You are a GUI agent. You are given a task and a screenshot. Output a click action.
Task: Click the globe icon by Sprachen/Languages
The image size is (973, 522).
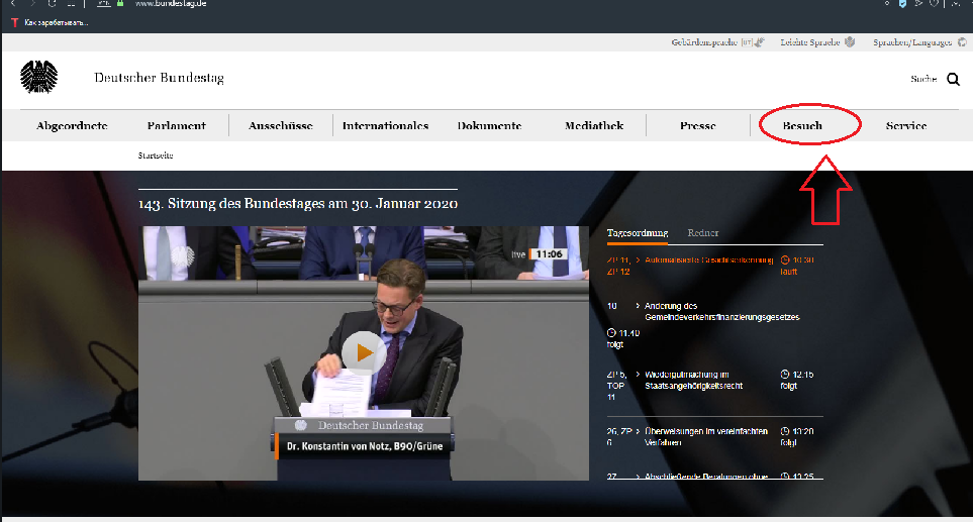(x=962, y=42)
